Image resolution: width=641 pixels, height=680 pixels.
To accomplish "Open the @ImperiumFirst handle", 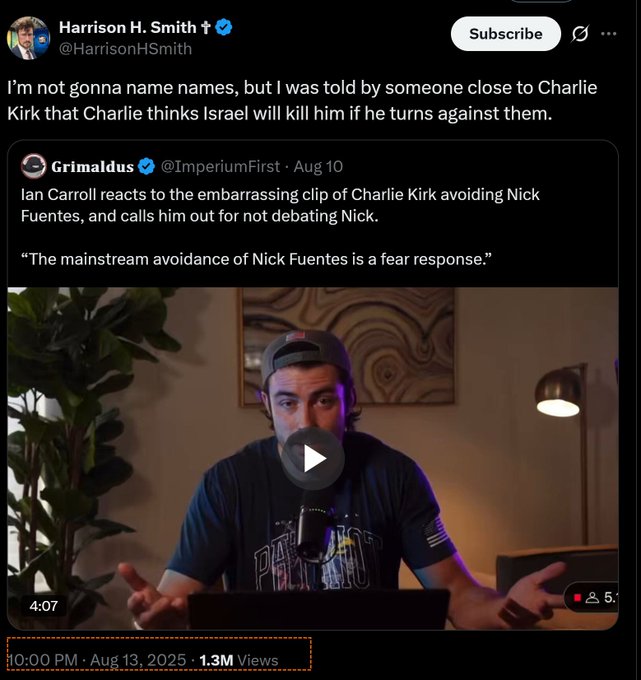I will tap(220, 167).
